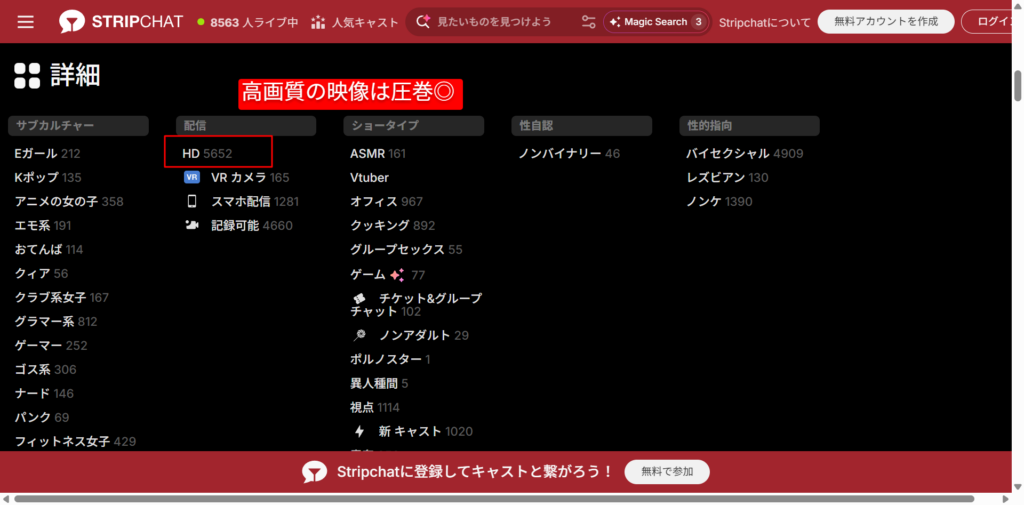Image resolution: width=1024 pixels, height=505 pixels.
Task: Open 記録可能 category
Action: [x=252, y=225]
